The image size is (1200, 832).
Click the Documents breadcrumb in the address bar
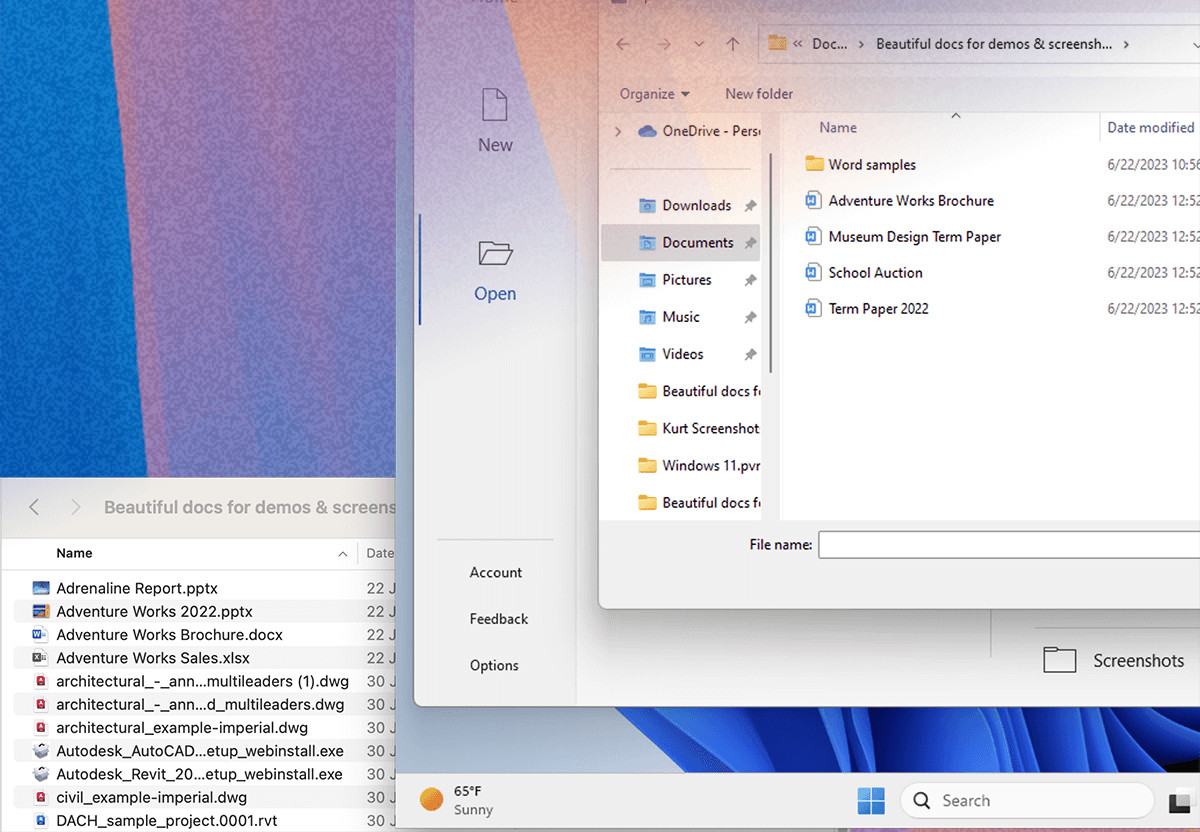coord(828,43)
